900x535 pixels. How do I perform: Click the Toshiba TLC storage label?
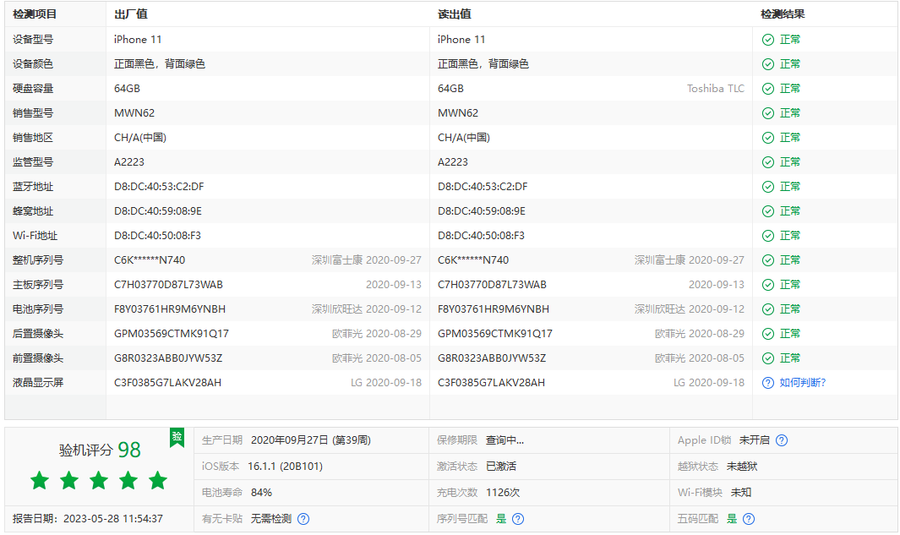(715, 89)
